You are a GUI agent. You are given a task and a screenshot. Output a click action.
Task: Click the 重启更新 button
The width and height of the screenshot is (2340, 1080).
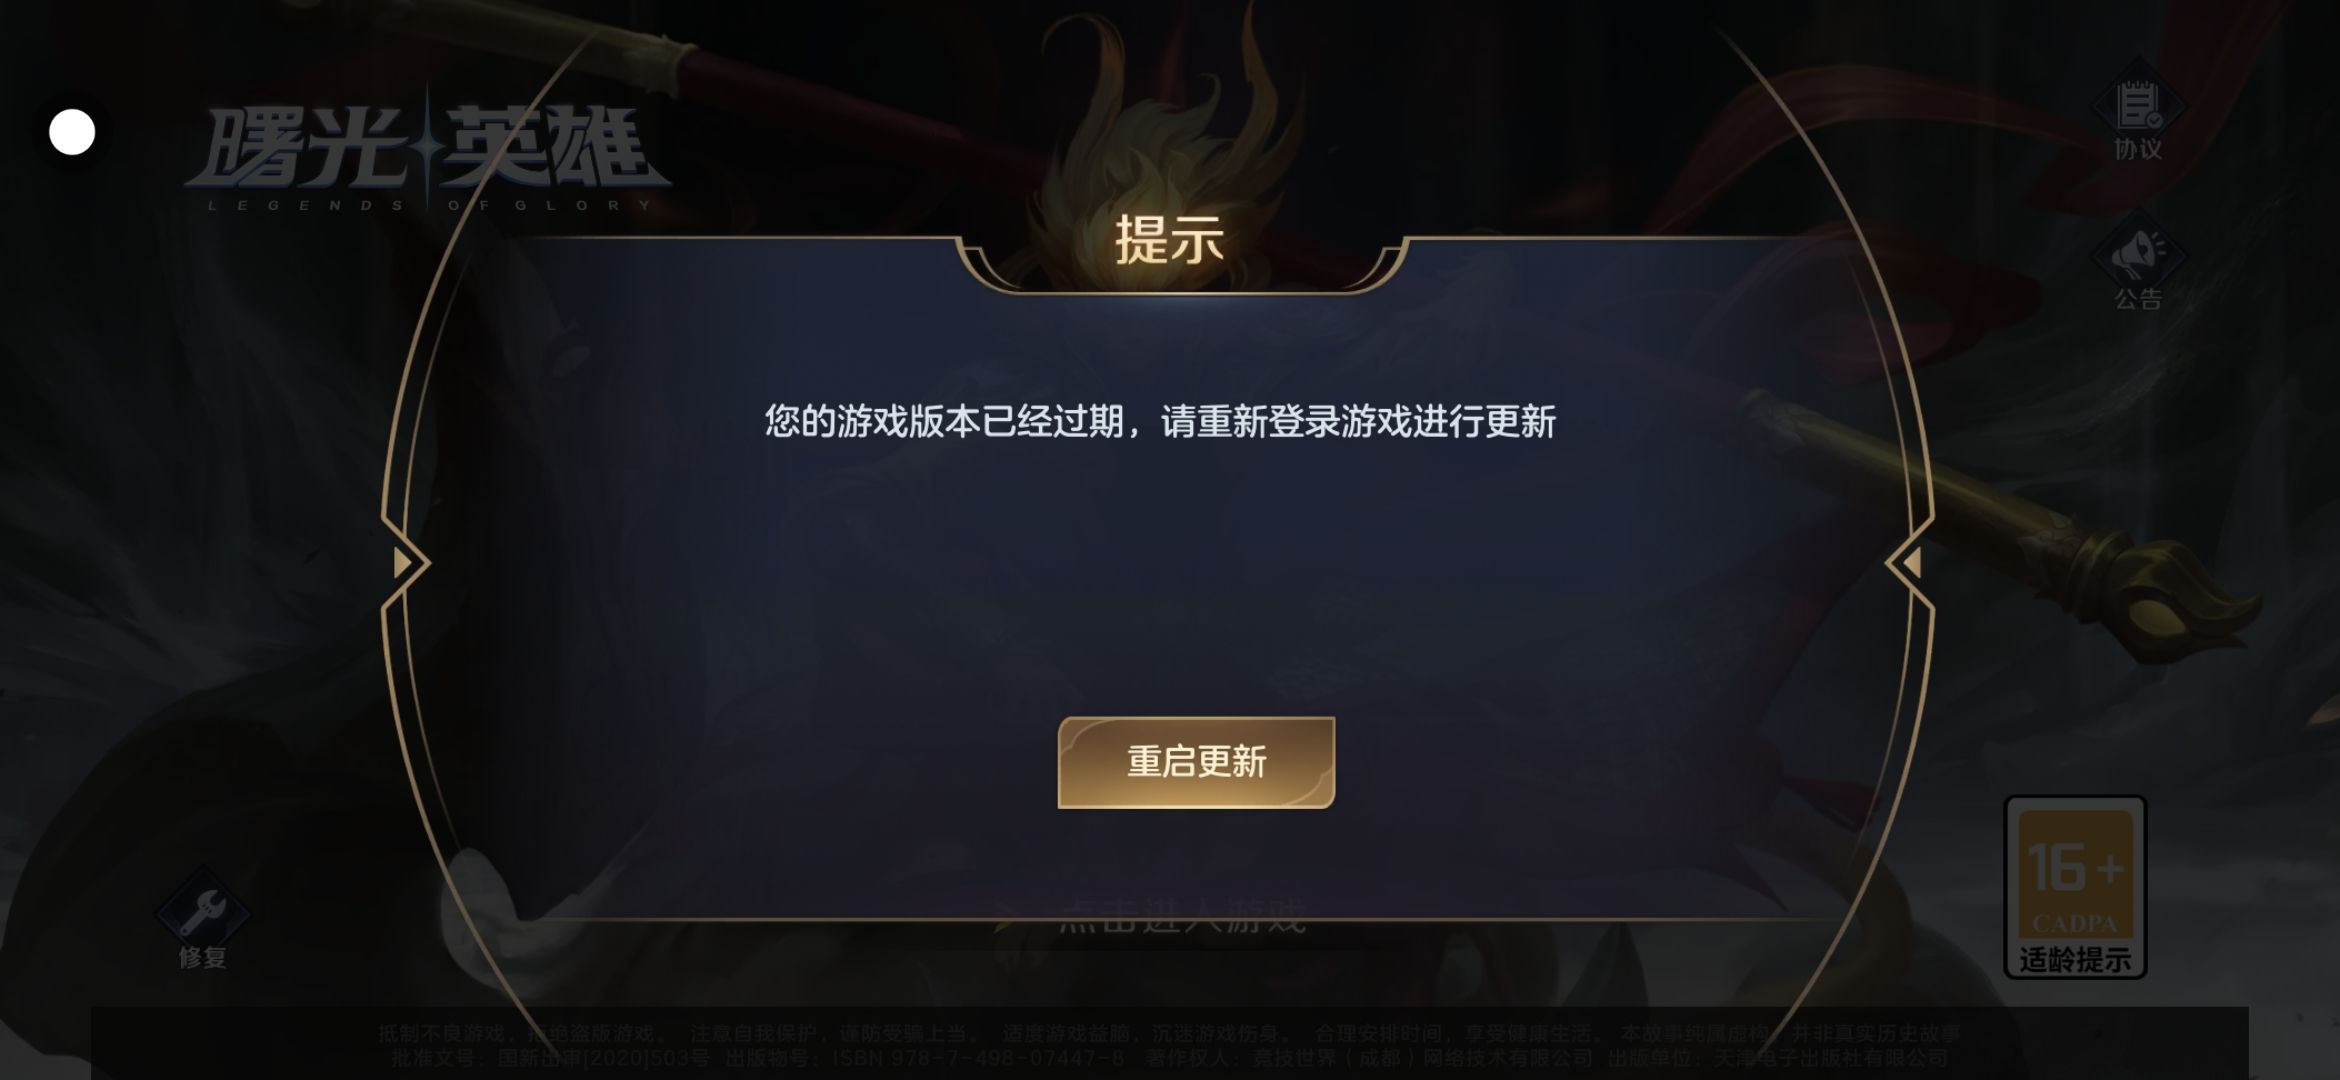(x=1196, y=762)
